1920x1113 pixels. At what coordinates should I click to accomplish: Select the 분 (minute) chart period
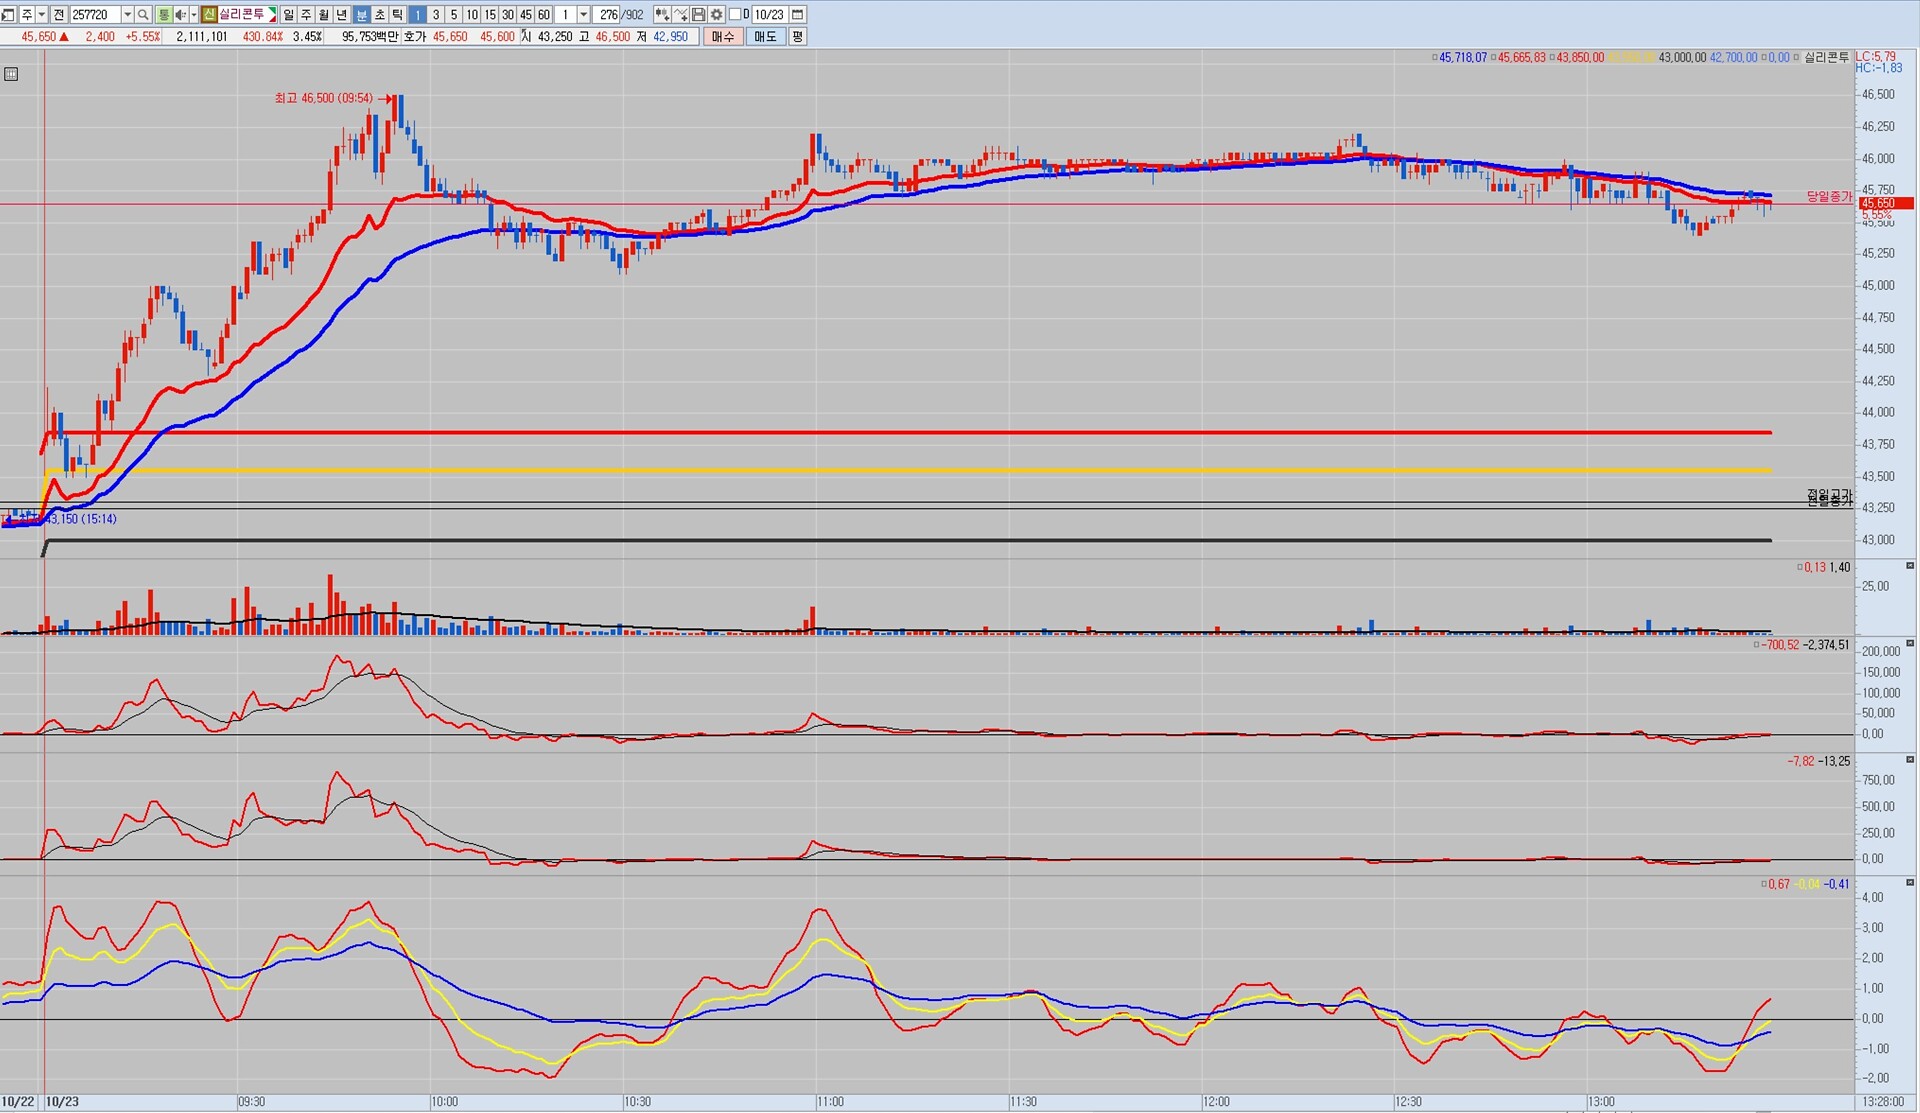(361, 15)
